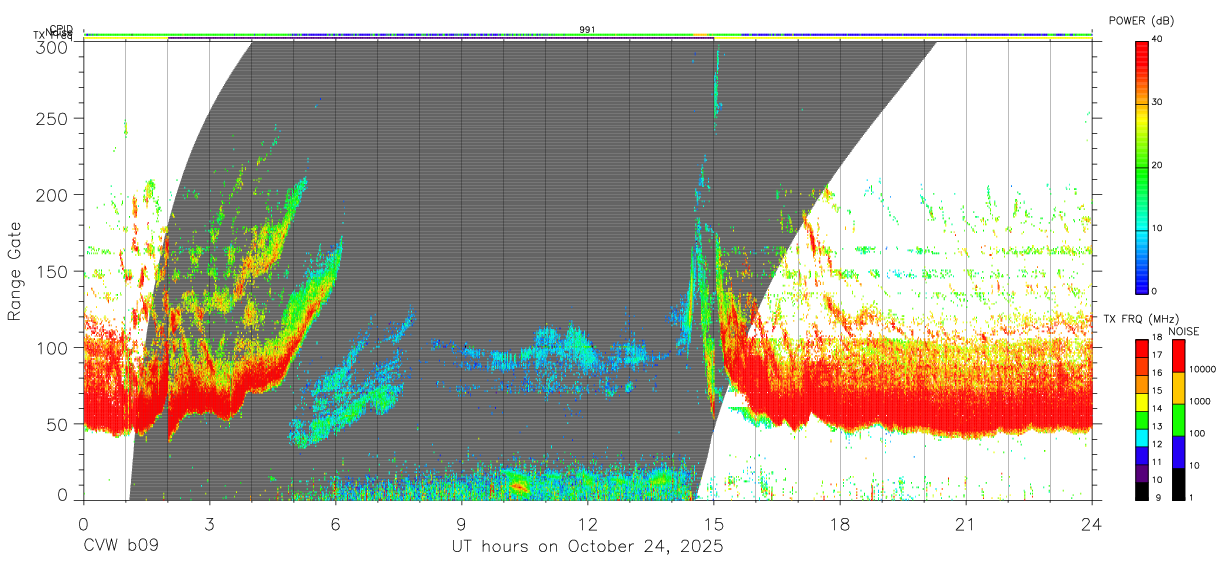Click the x-axis tick label '9'

pyautogui.click(x=461, y=524)
